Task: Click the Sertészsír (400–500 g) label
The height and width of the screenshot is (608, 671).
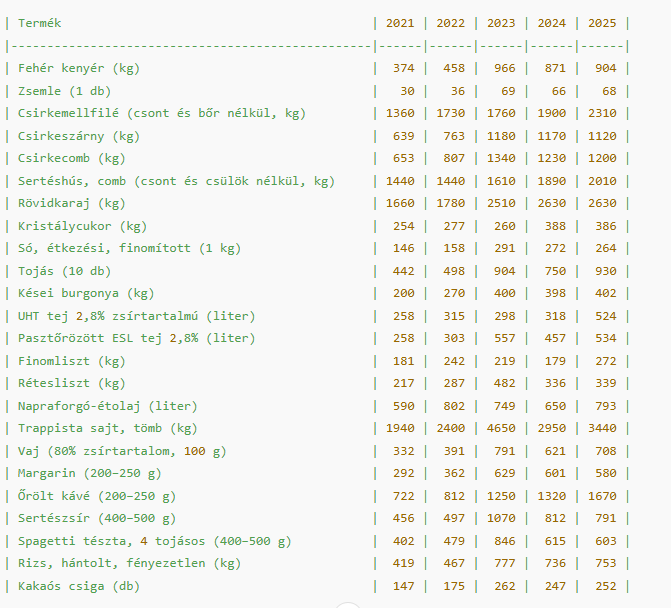Action: [97, 518]
